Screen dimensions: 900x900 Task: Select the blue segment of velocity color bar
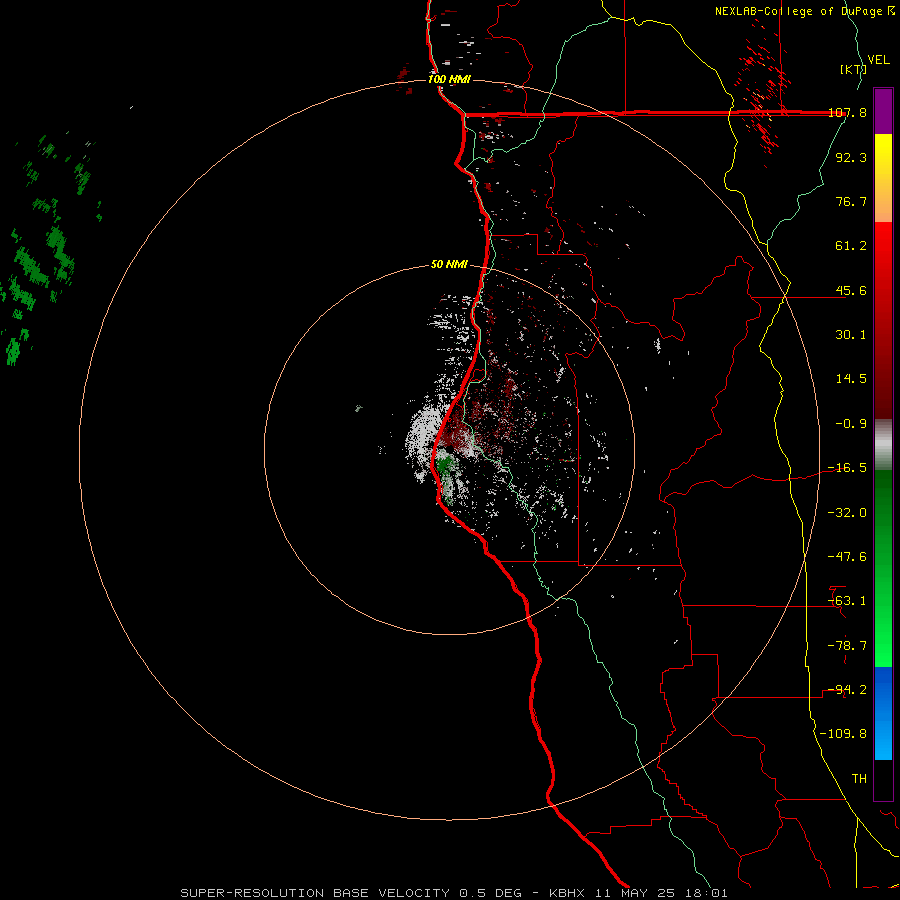(x=883, y=713)
